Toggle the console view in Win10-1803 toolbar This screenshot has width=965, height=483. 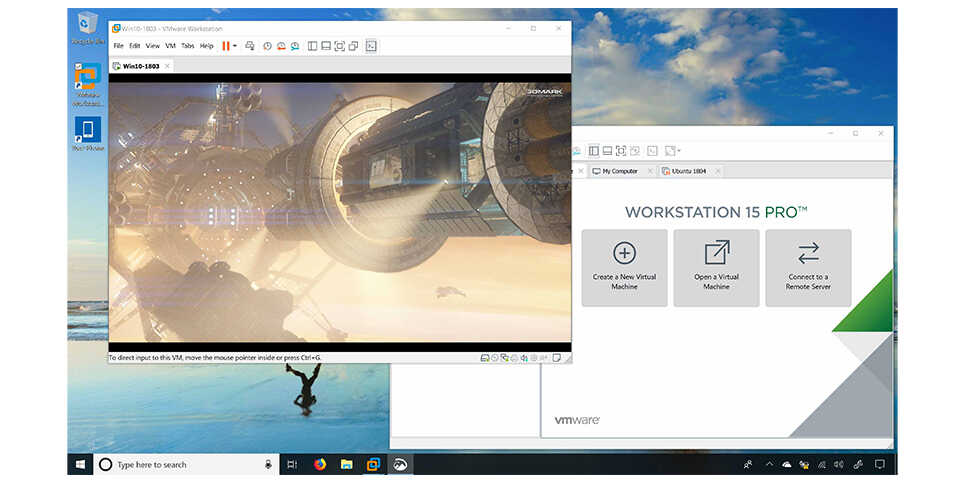371,46
